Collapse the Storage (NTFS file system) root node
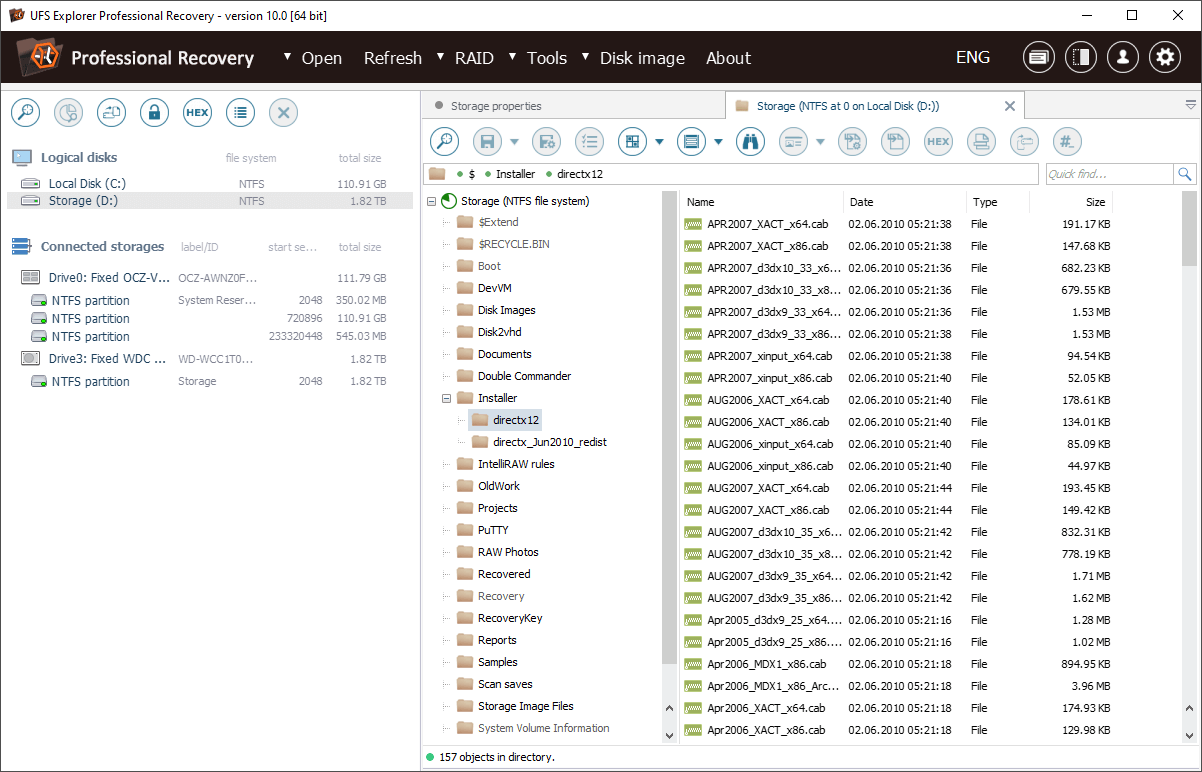Screen dimensions: 1202x772 pos(431,201)
